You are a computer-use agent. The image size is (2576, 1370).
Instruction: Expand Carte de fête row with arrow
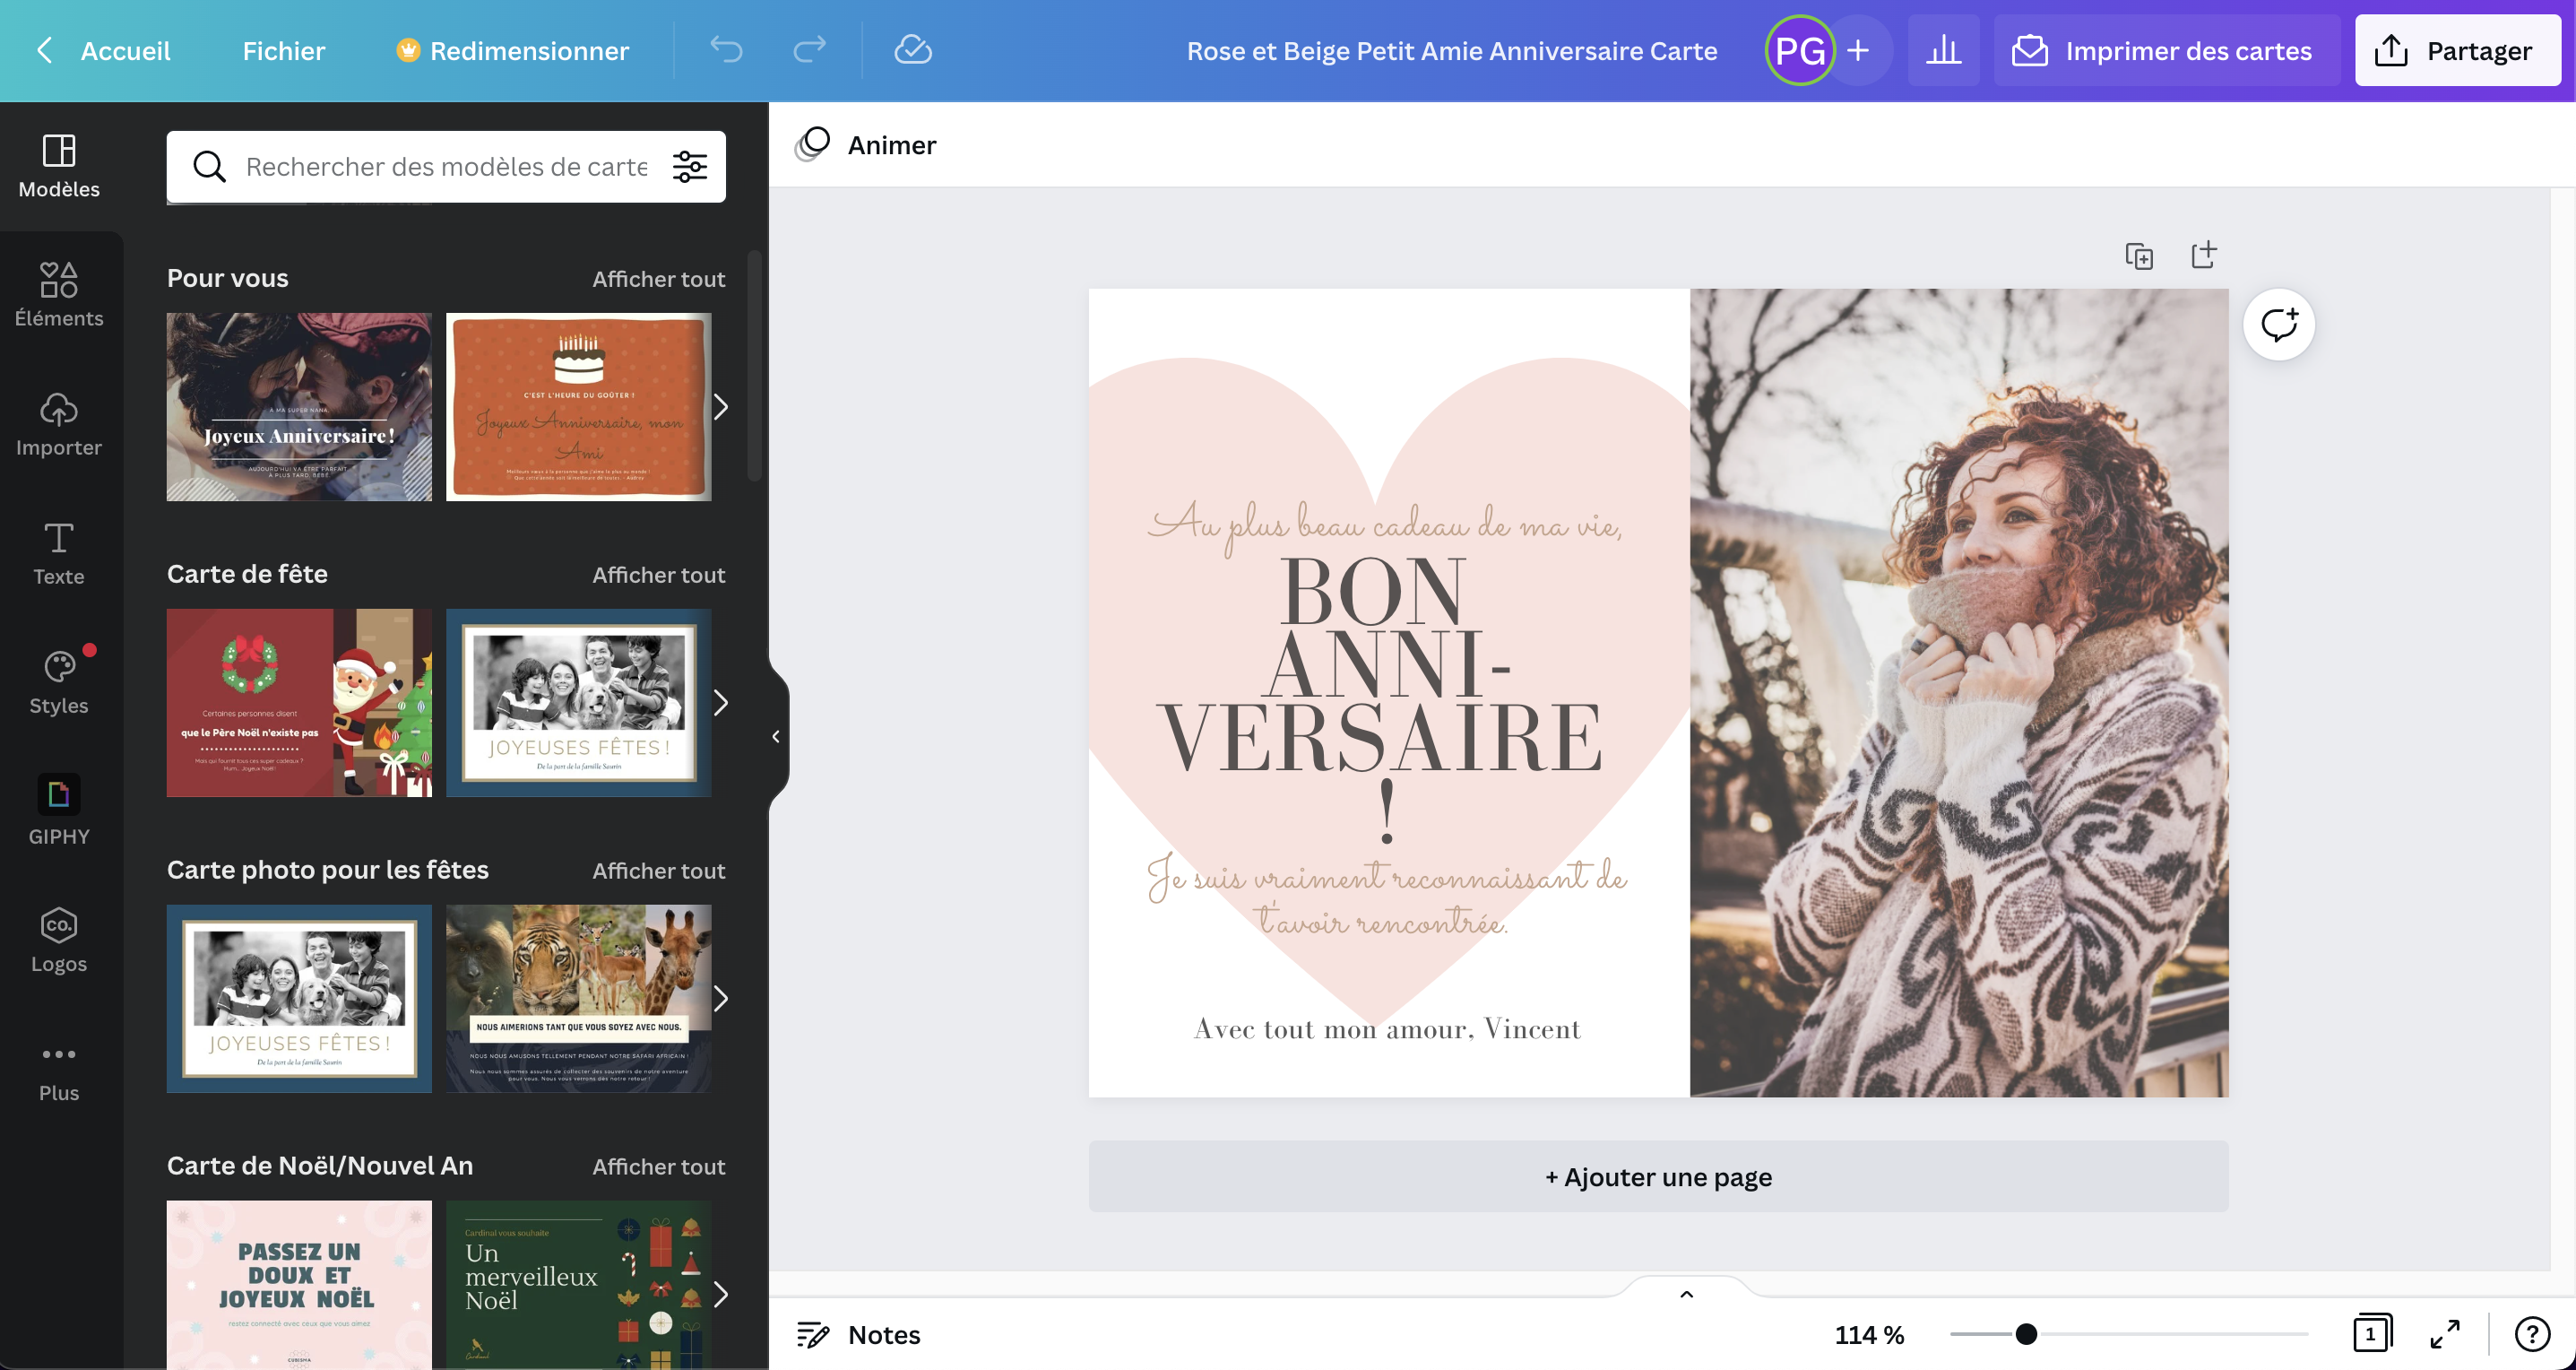click(721, 703)
